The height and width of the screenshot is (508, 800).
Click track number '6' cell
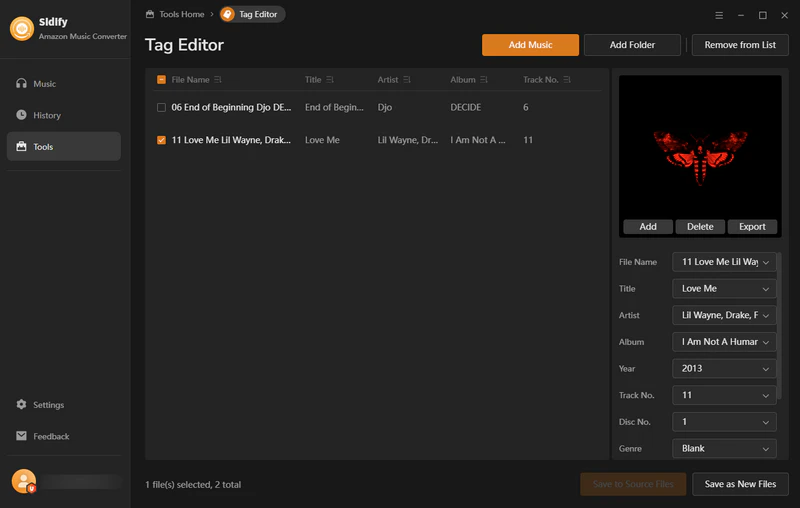coord(526,108)
